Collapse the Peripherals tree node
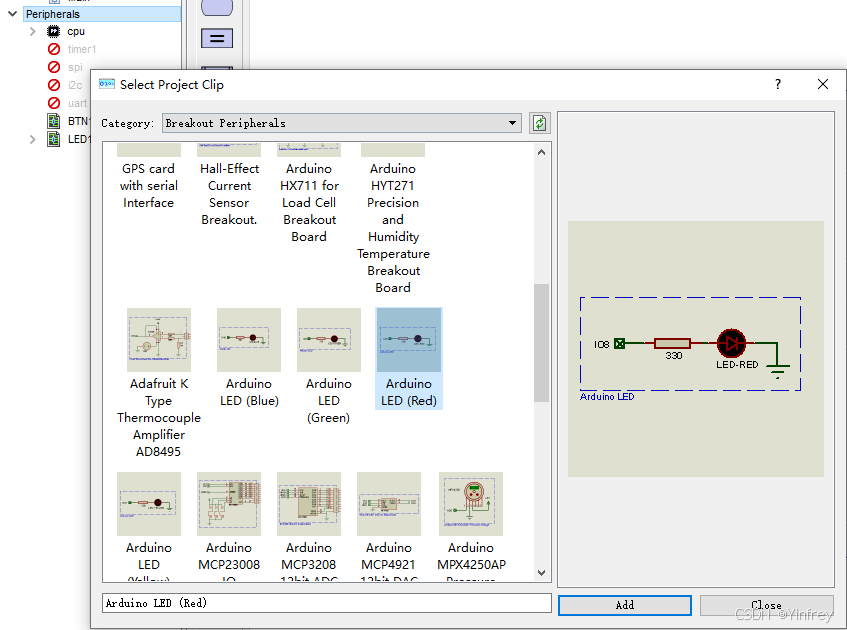This screenshot has width=847, height=630. 12,14
